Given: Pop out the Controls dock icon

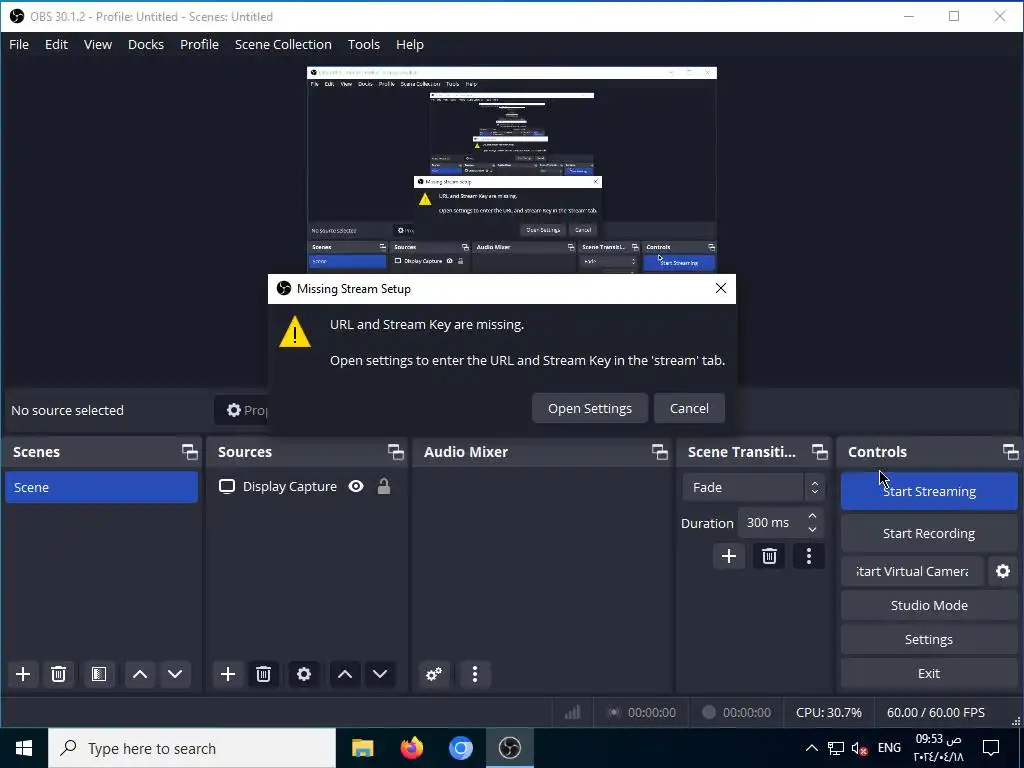Looking at the screenshot, I should tap(1010, 452).
